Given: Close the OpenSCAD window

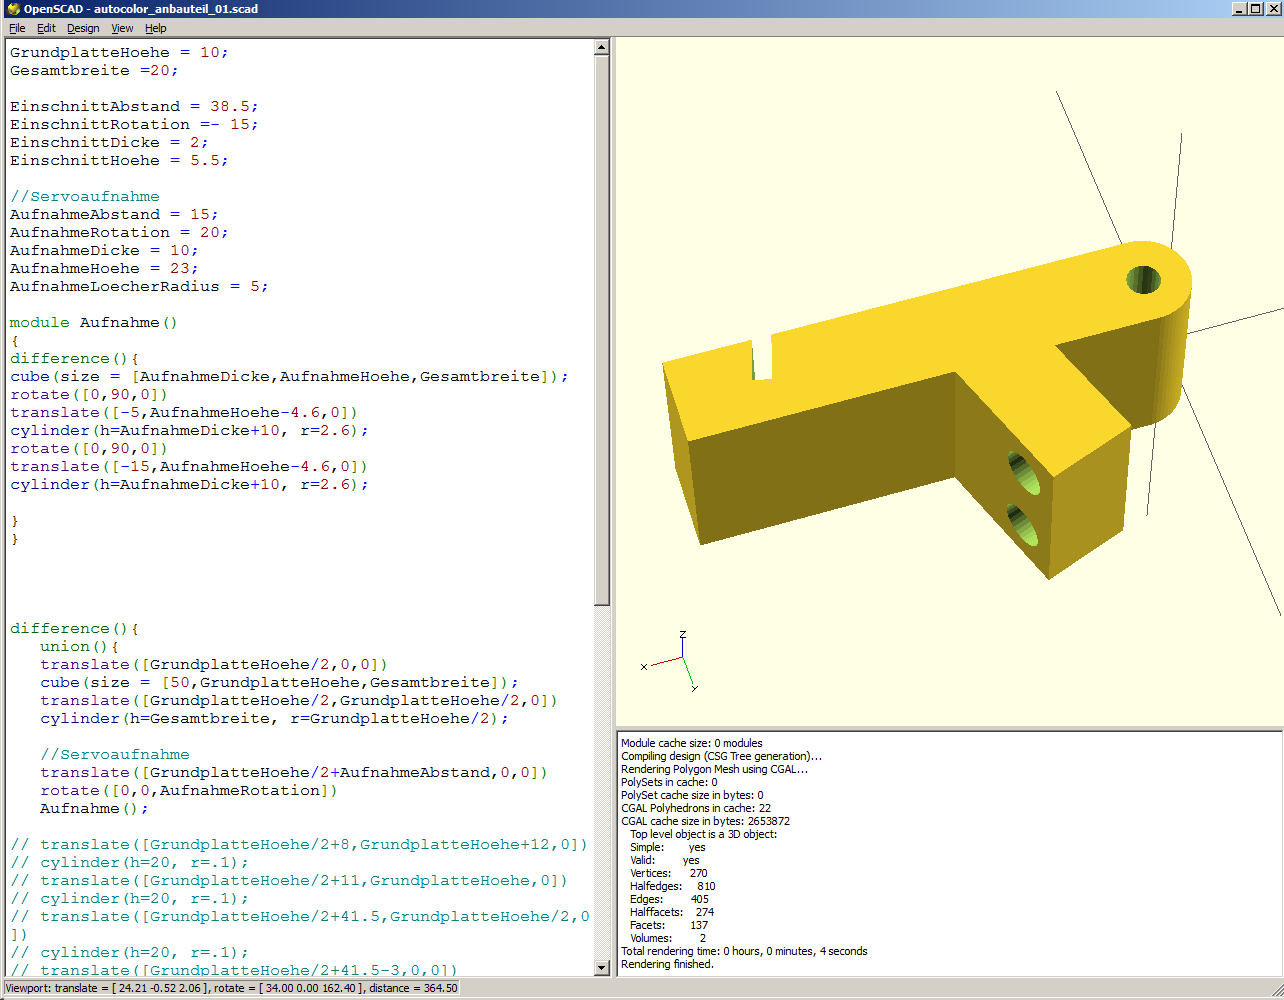Looking at the screenshot, I should pyautogui.click(x=1273, y=9).
